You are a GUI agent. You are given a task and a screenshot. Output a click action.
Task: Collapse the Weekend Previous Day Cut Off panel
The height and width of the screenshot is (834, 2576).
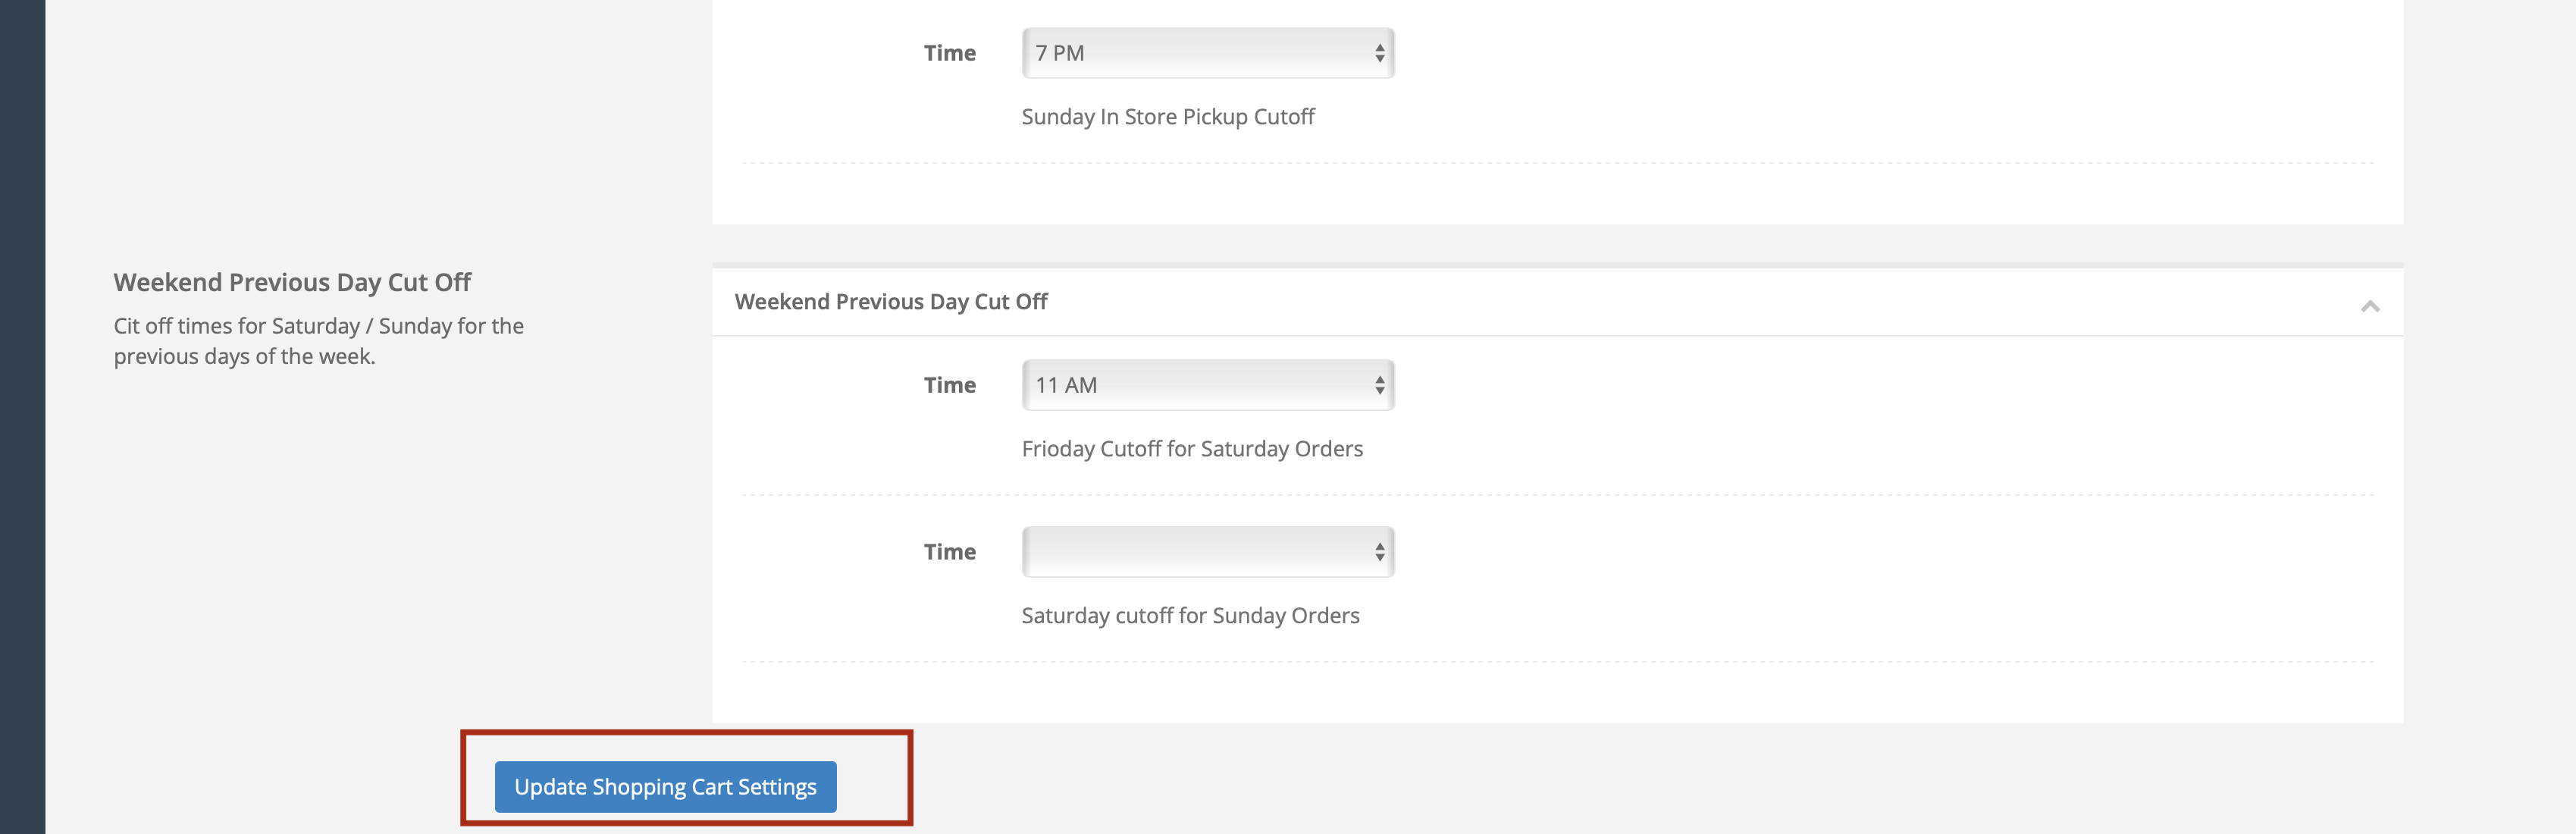point(2369,306)
